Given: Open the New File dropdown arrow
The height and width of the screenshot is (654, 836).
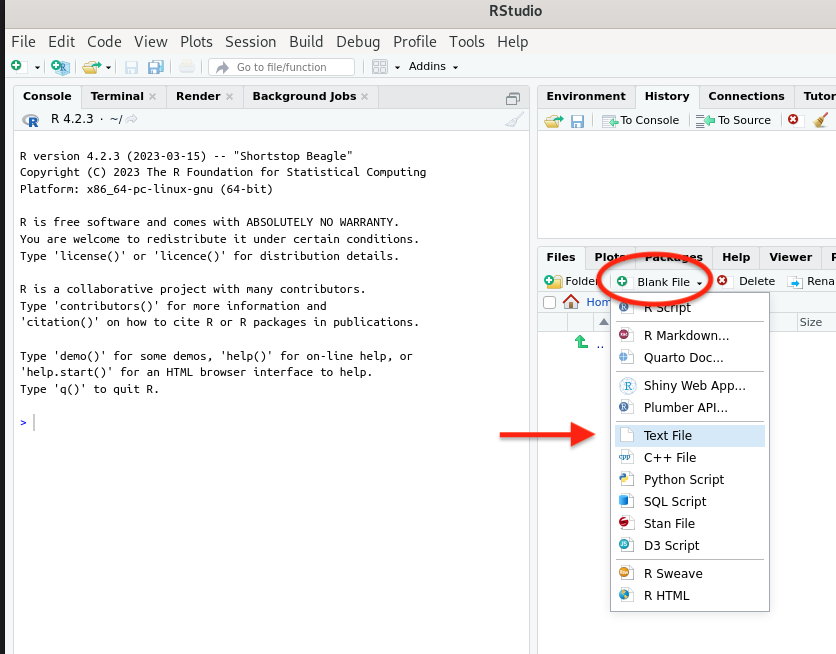Looking at the screenshot, I should coord(37,67).
